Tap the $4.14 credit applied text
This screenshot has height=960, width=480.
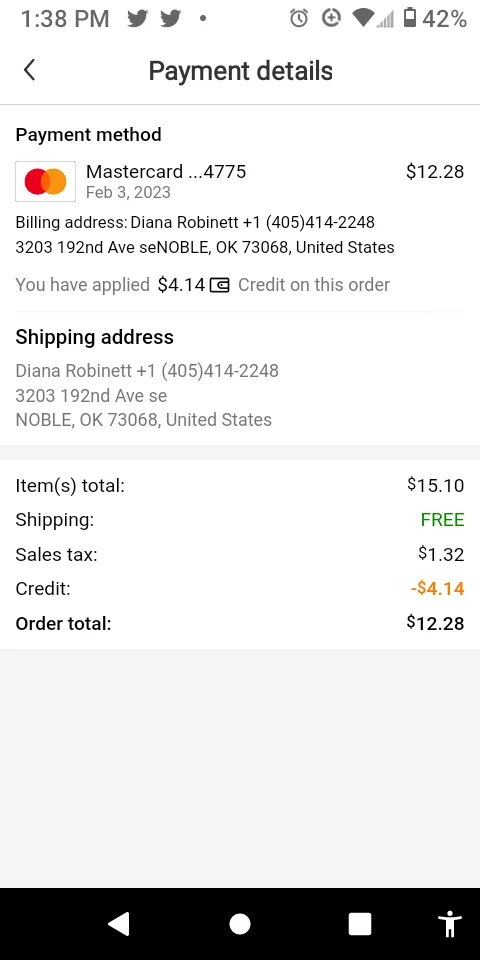point(181,285)
